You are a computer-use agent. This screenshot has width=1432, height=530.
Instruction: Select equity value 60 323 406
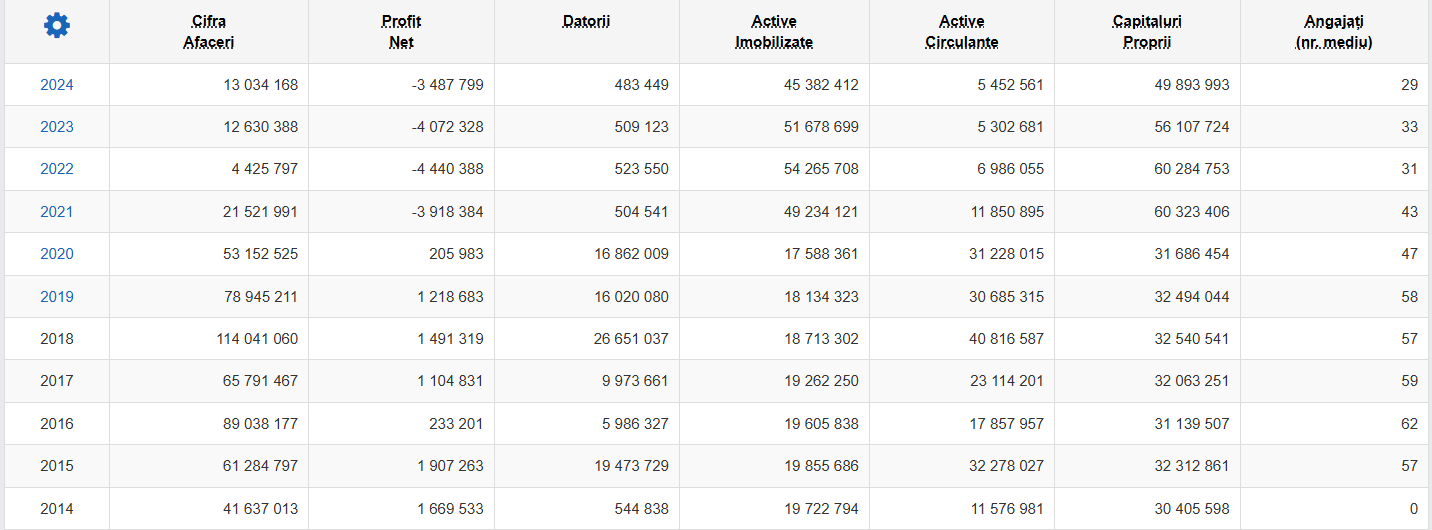pyautogui.click(x=1192, y=212)
